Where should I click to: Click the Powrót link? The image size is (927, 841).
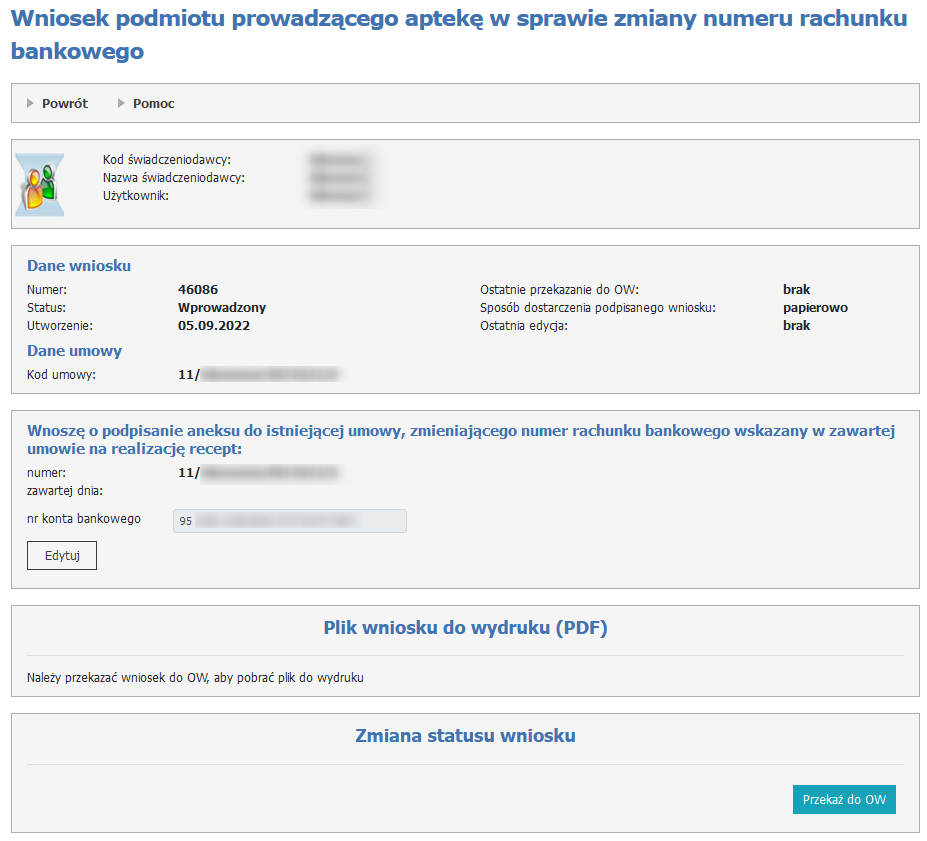[64, 103]
